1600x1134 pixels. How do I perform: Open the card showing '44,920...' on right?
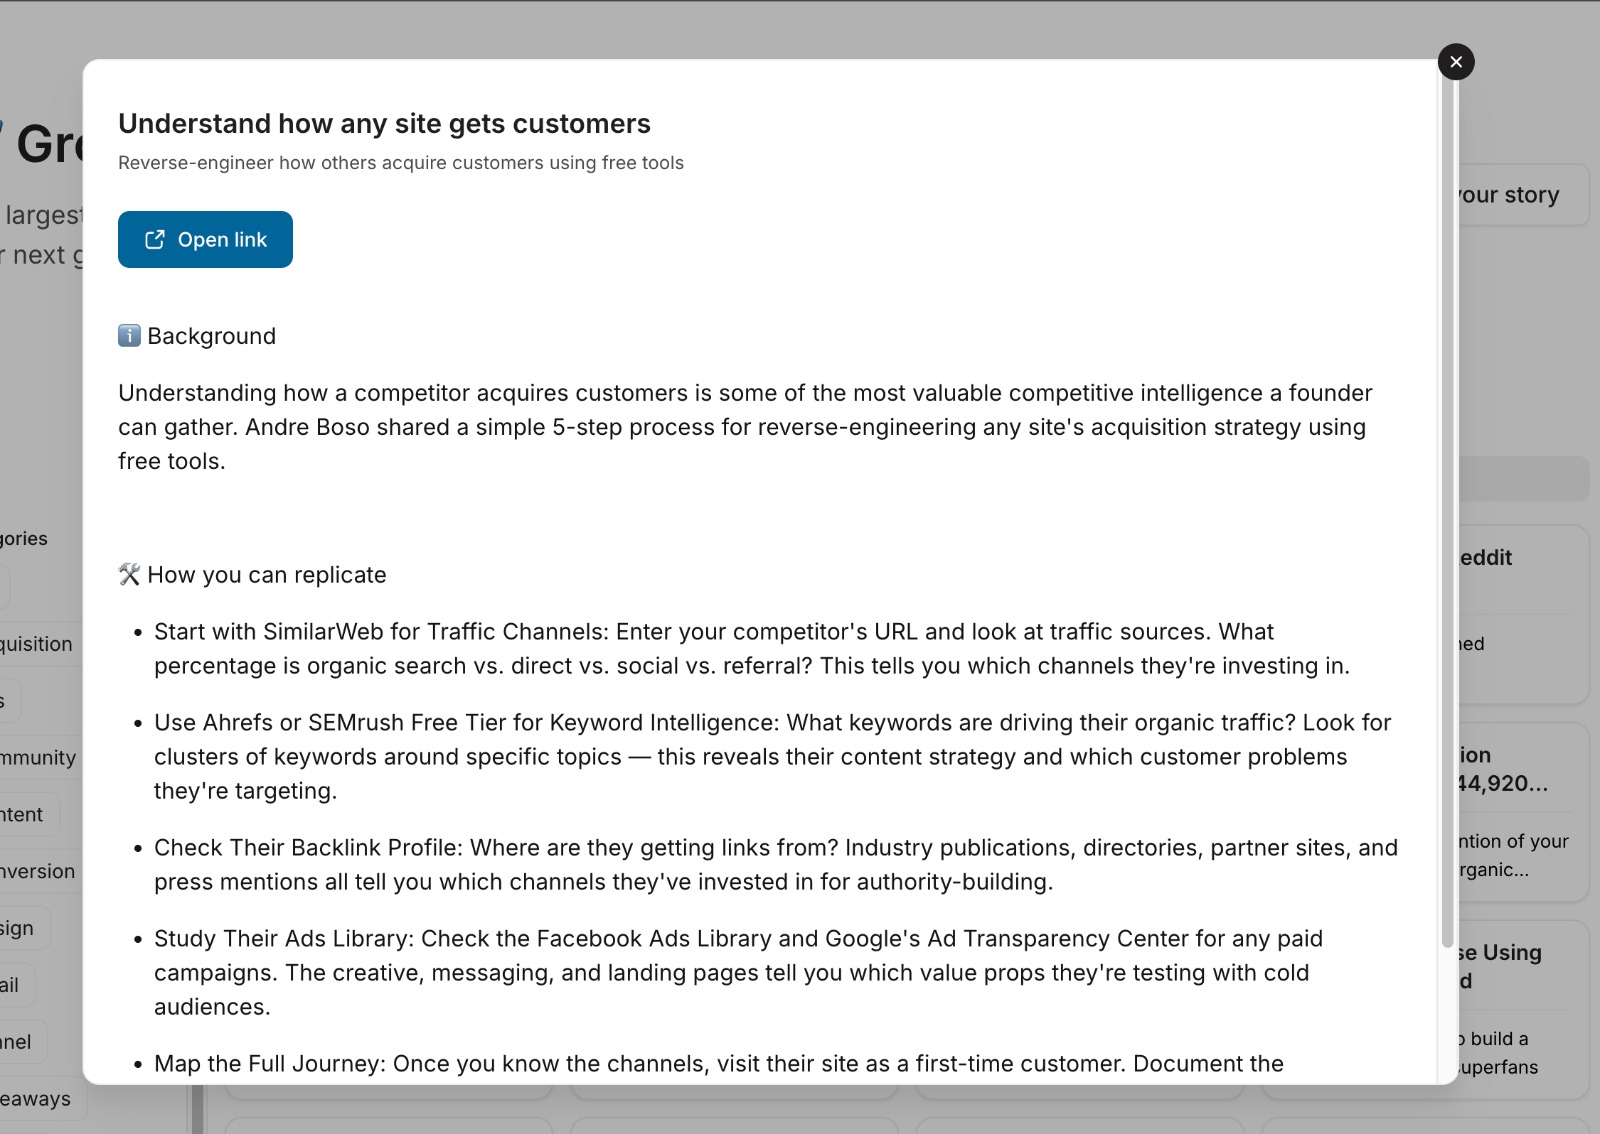[x=1523, y=813]
